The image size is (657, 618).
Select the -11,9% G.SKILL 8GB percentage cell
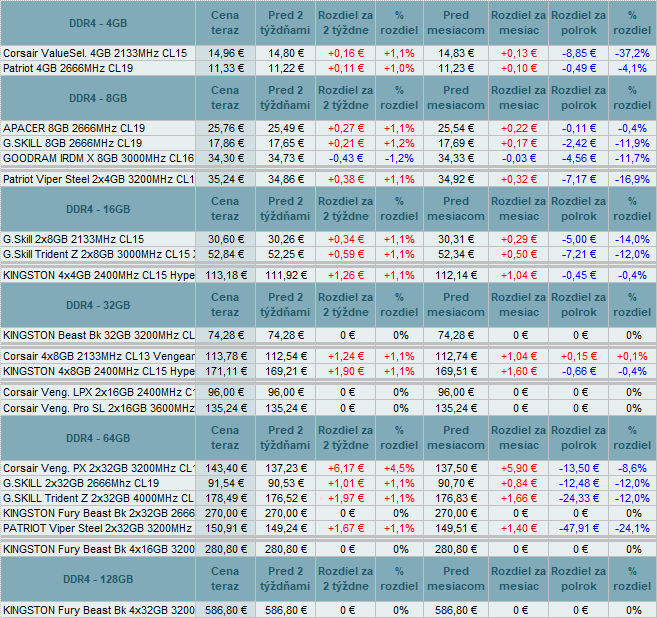pos(632,143)
